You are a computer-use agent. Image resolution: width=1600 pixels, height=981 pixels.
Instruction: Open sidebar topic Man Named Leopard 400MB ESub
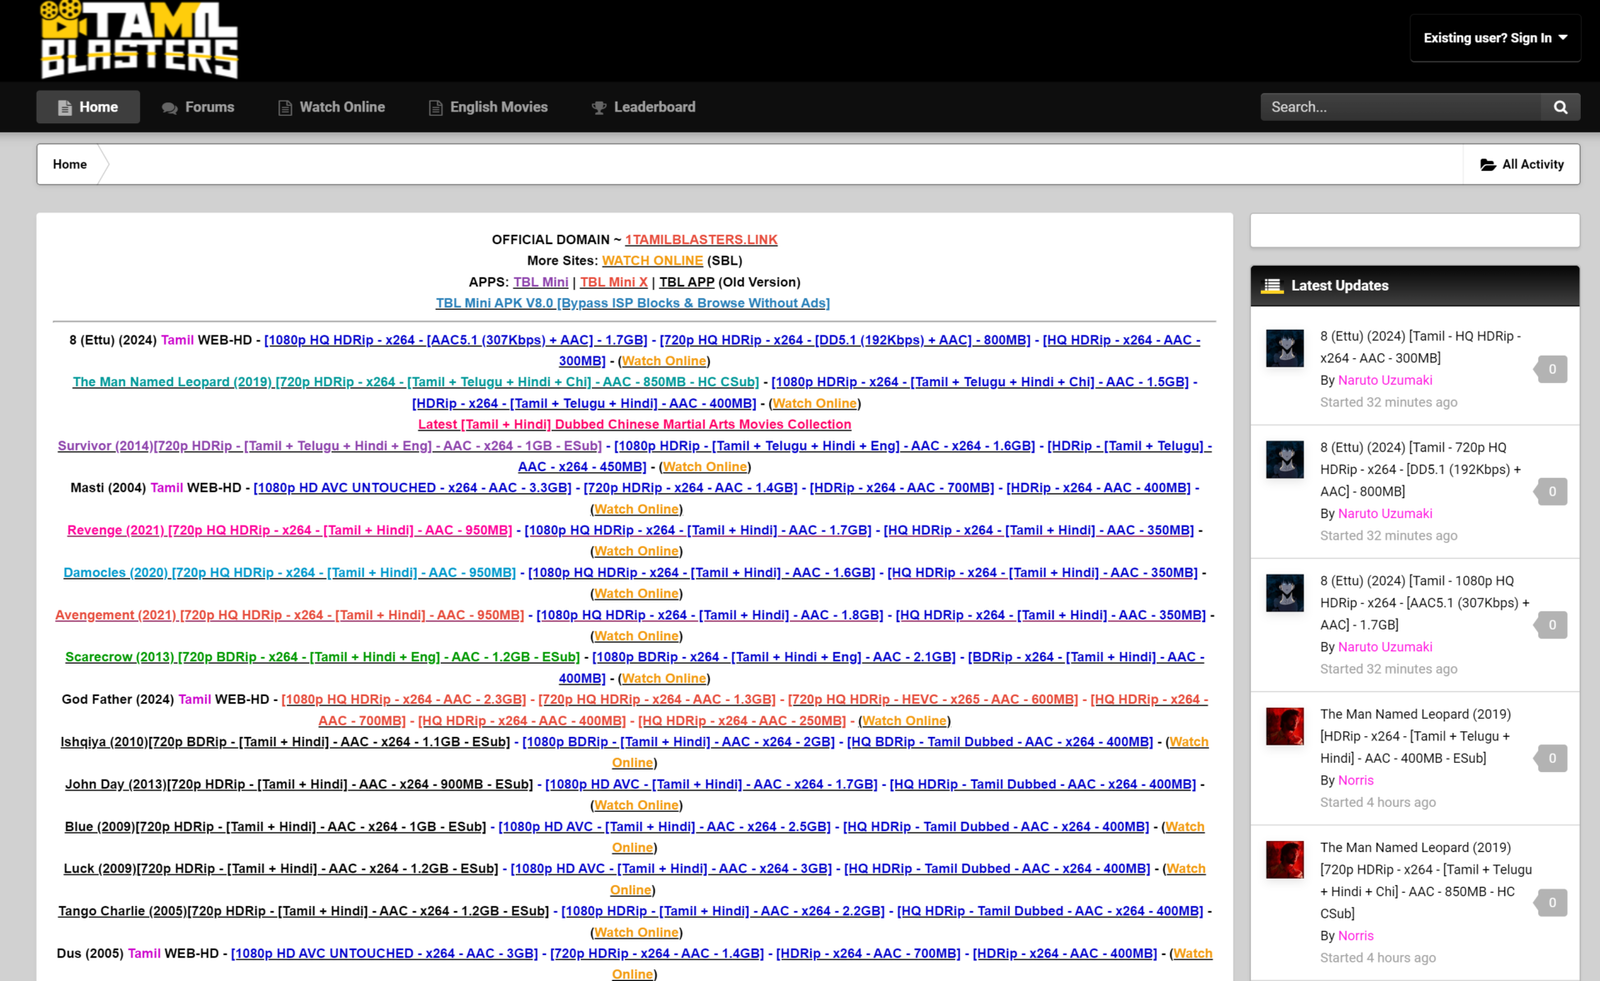pos(1416,736)
